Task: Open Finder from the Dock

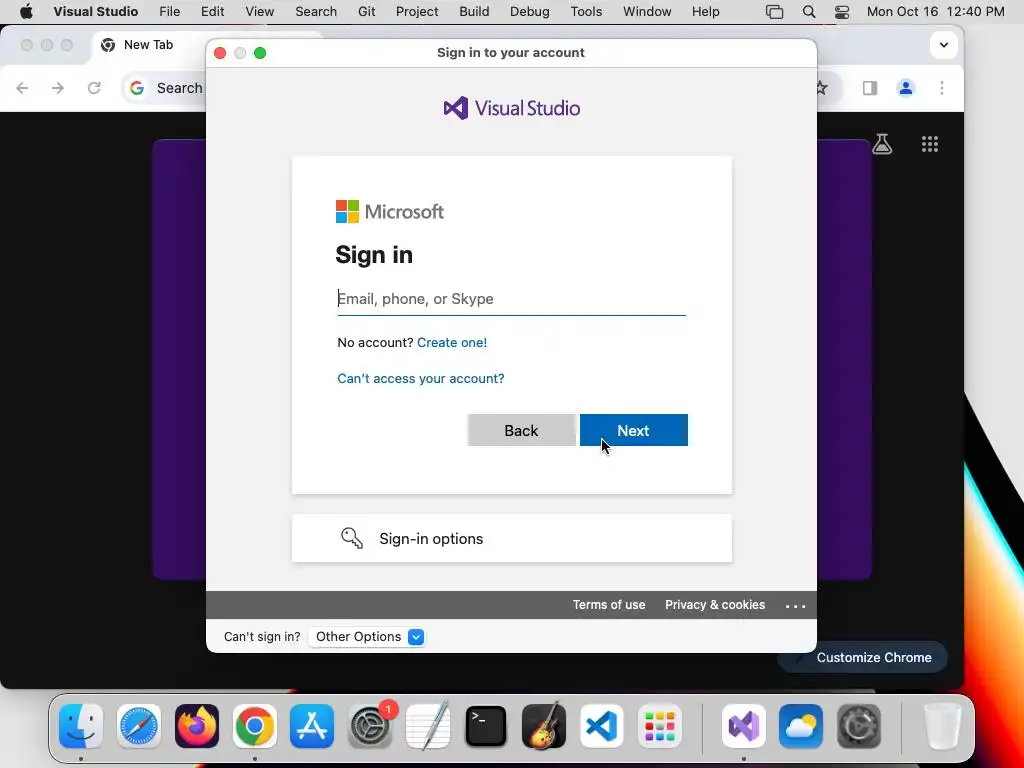Action: (81, 726)
